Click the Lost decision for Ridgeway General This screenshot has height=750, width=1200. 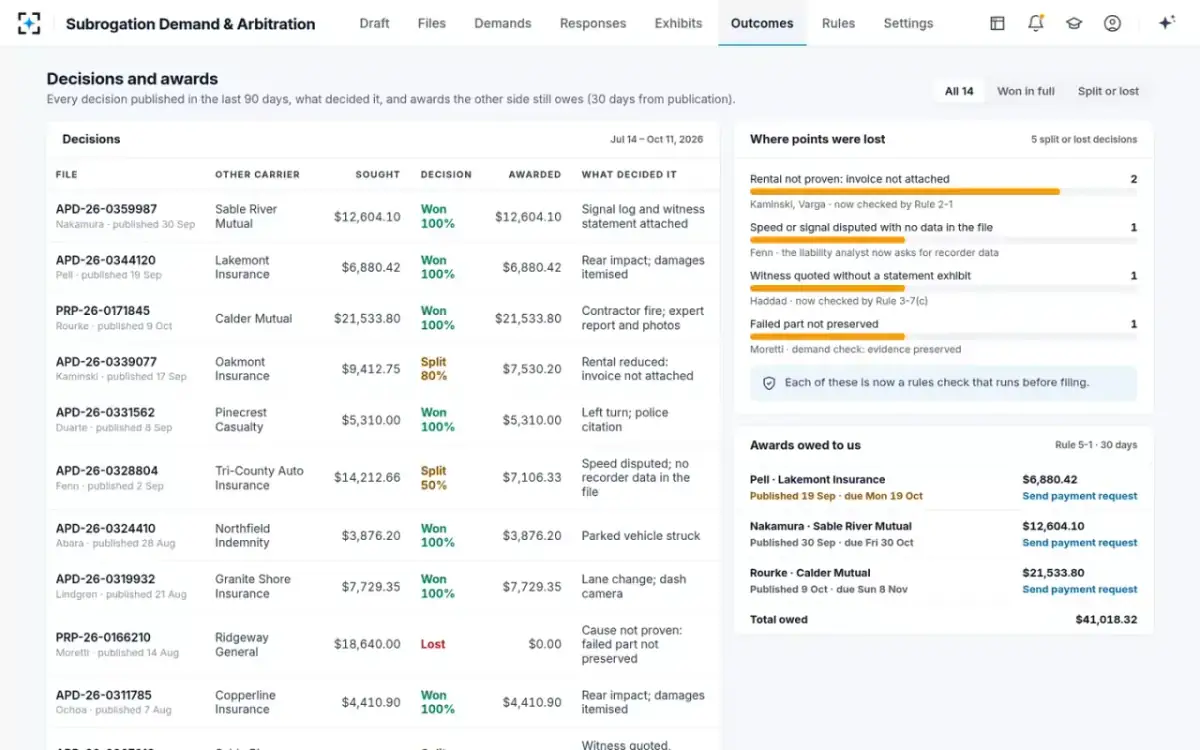433,645
